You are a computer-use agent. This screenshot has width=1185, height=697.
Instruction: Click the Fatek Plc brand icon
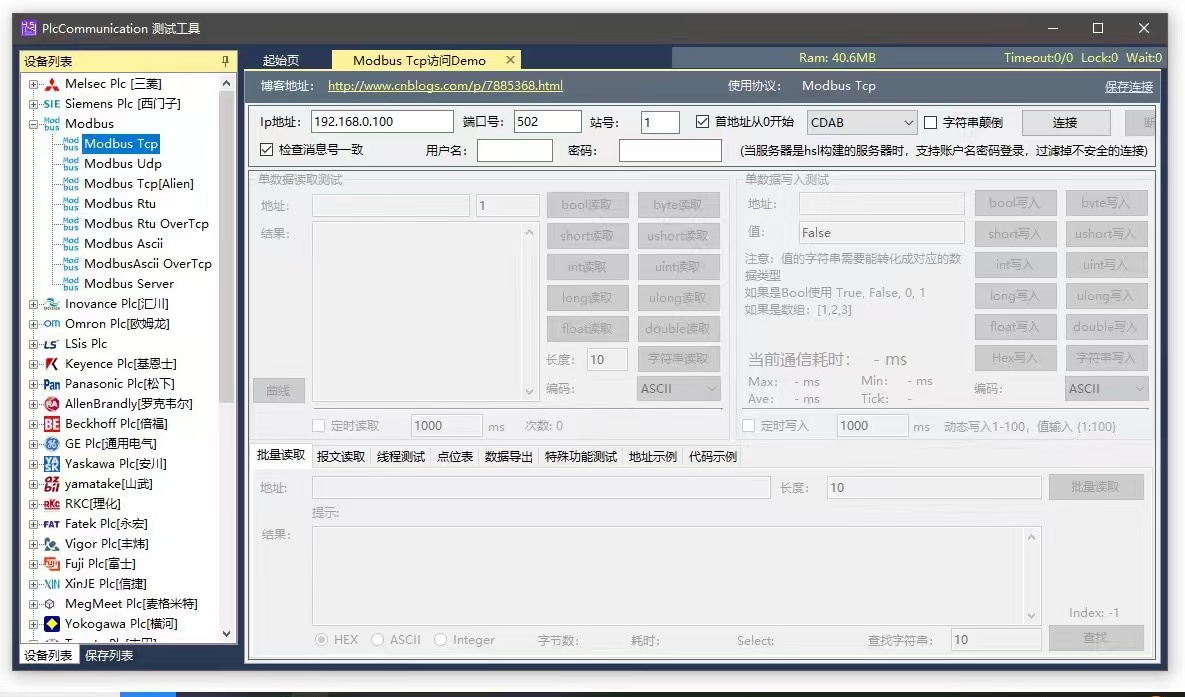point(51,524)
